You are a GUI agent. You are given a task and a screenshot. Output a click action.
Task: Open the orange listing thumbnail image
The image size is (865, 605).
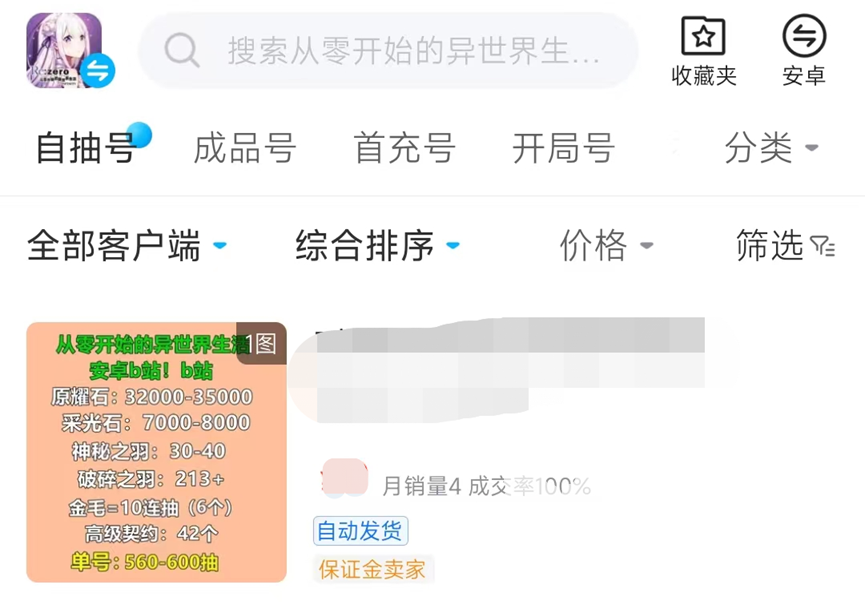click(x=157, y=452)
